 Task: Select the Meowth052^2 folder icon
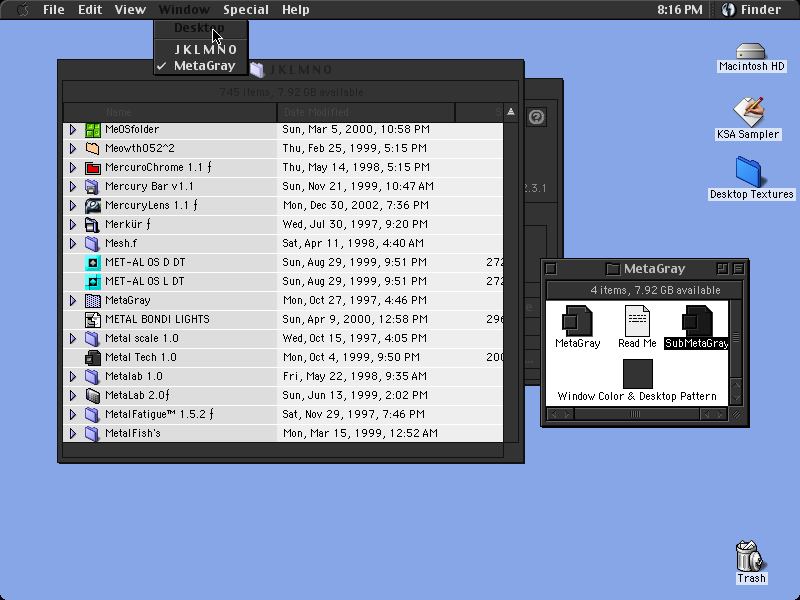92,148
